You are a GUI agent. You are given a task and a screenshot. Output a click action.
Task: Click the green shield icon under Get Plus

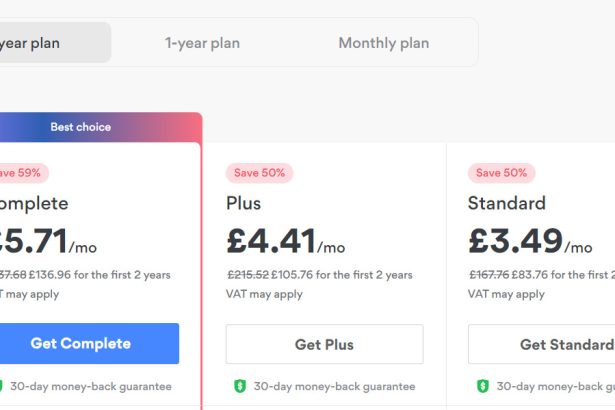coord(240,386)
